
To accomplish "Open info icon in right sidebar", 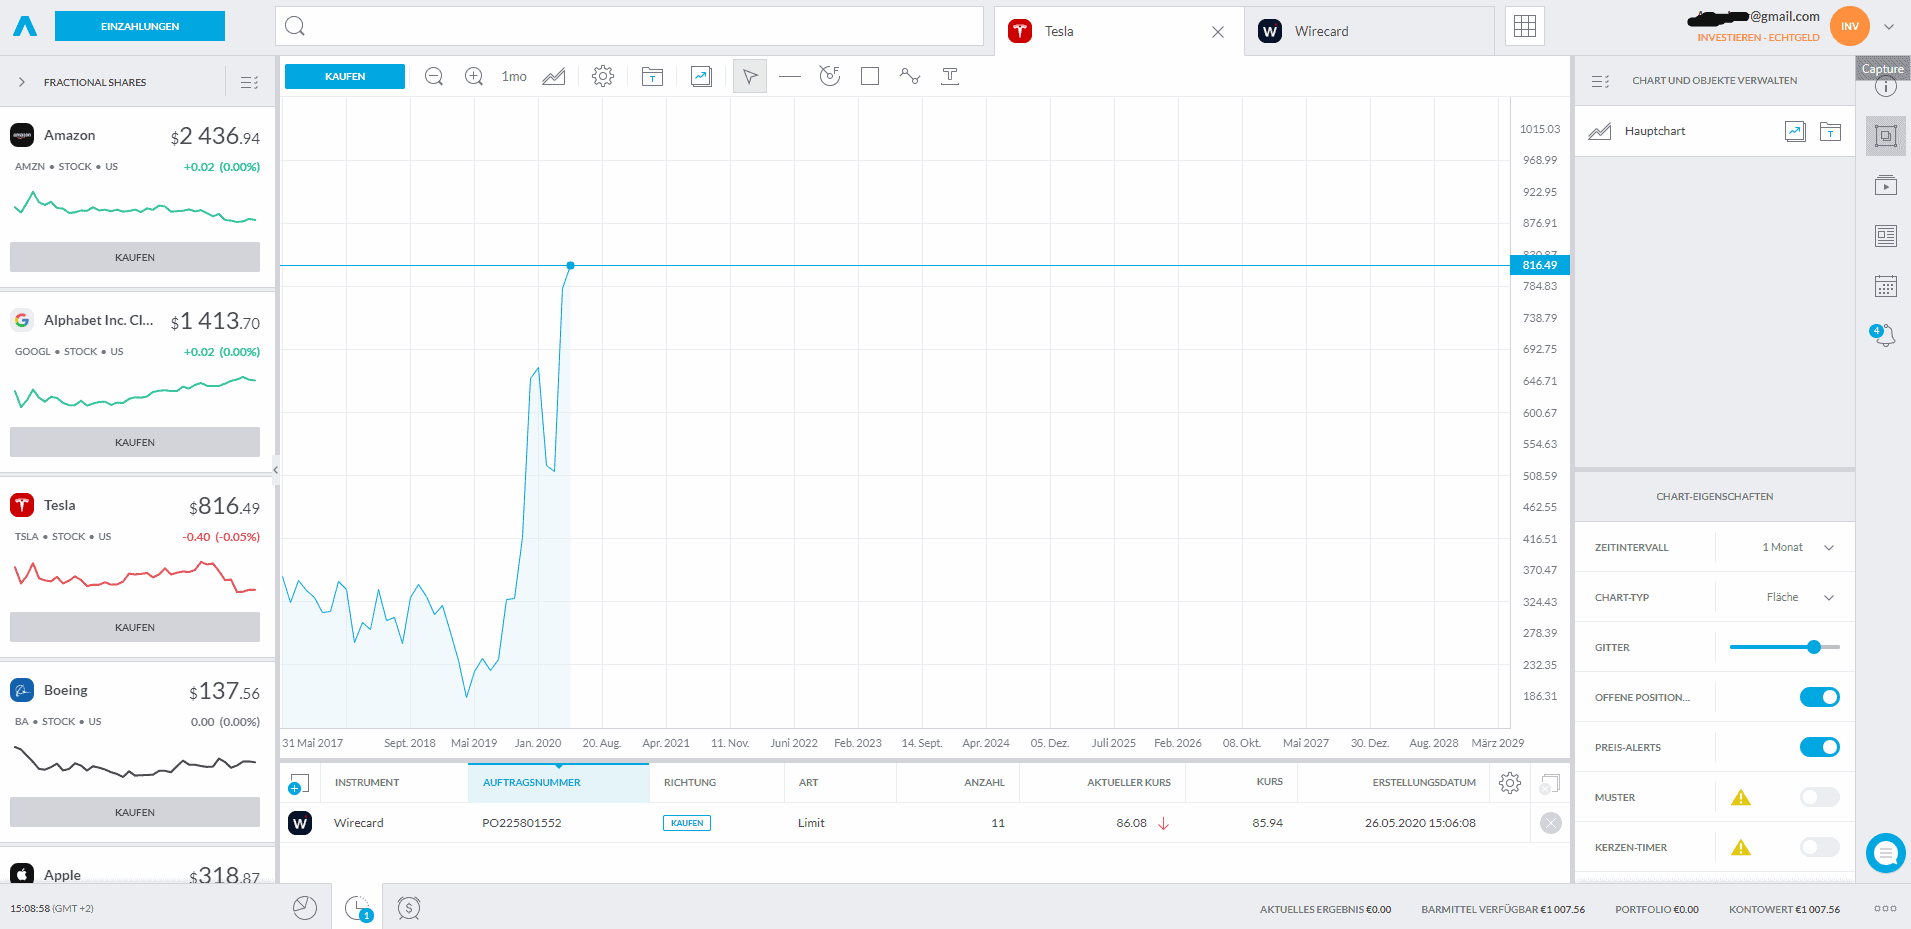I will pos(1885,87).
